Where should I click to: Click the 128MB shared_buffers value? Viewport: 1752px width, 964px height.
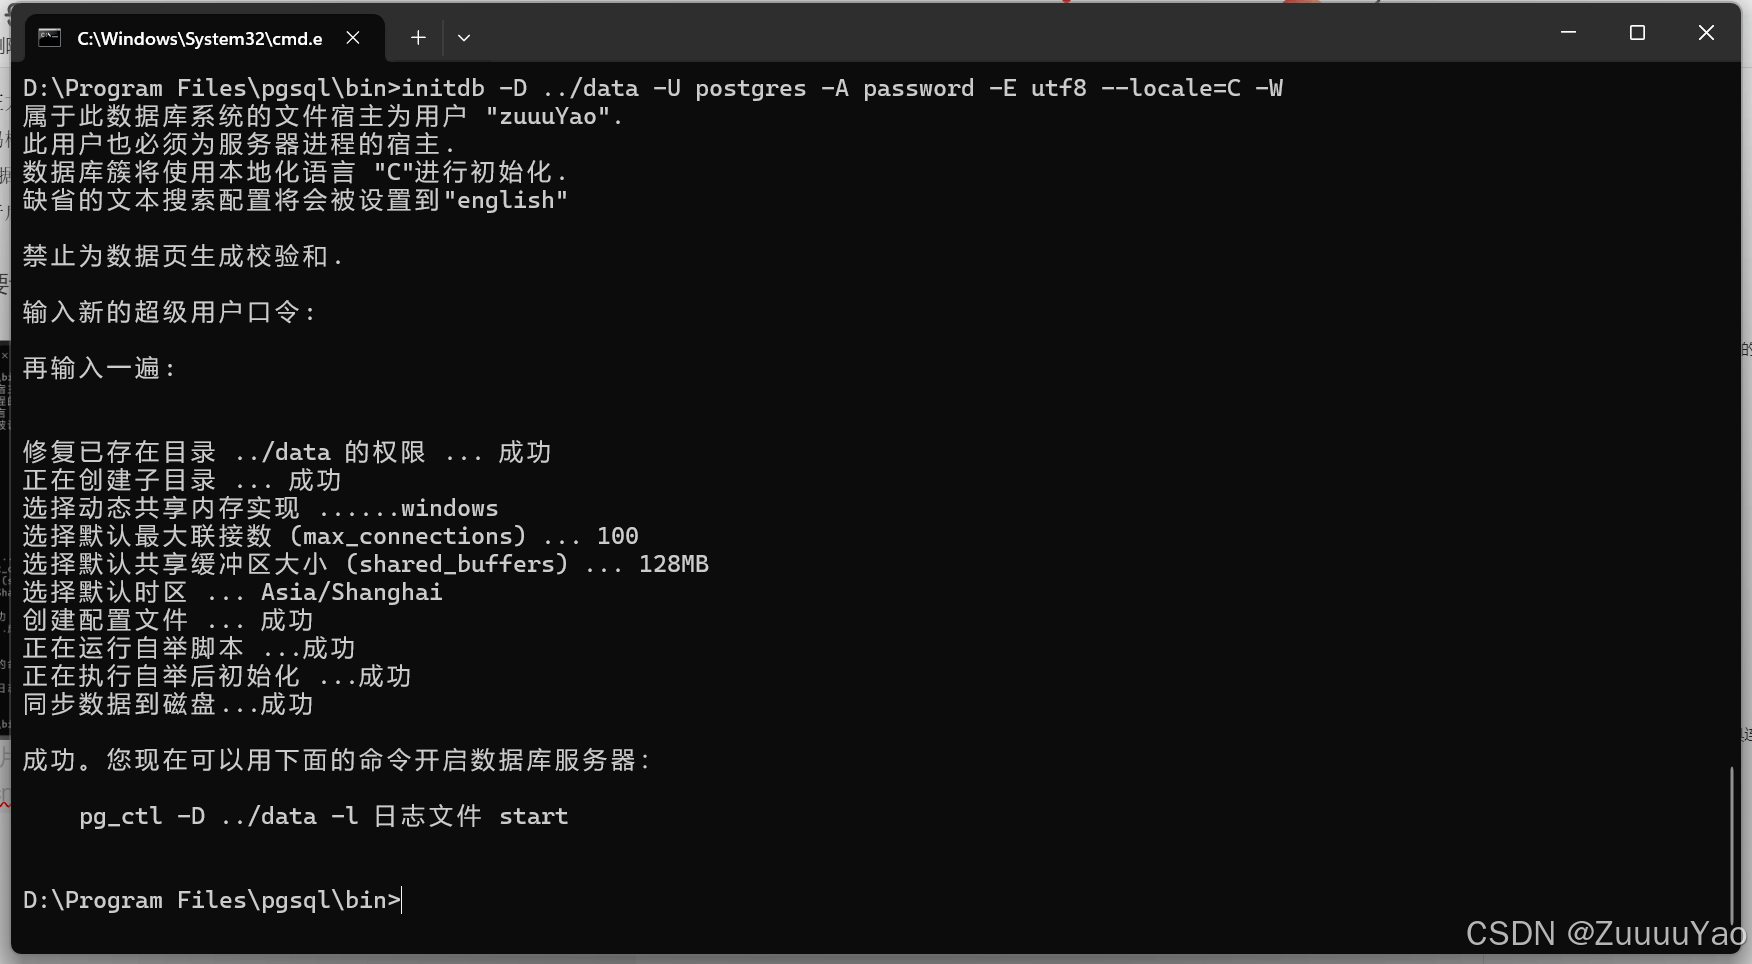(x=674, y=564)
